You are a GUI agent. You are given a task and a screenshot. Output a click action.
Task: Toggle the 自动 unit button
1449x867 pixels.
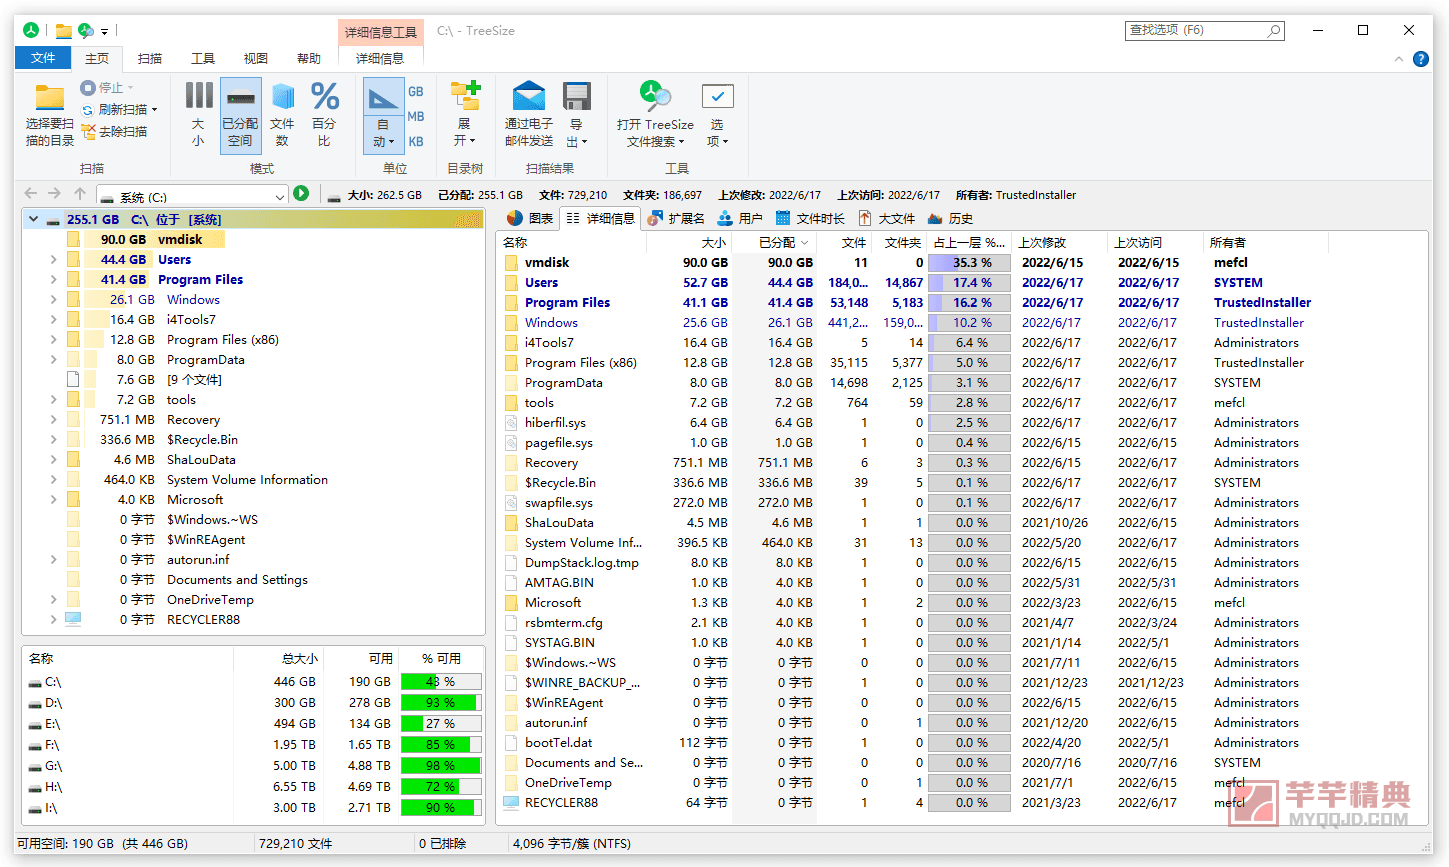coord(383,114)
